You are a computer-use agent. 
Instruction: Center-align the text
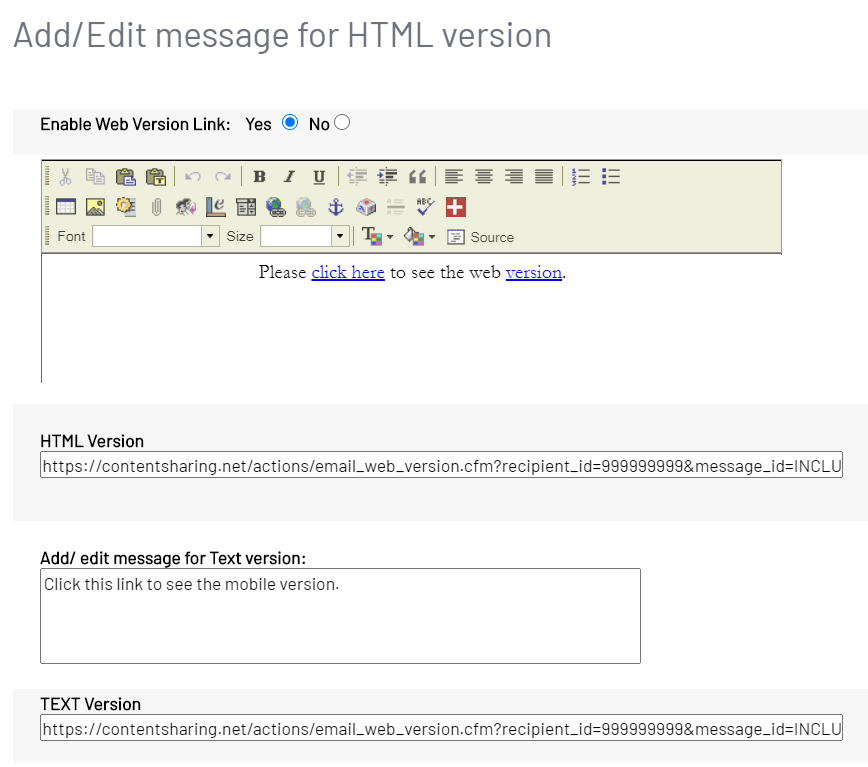484,177
